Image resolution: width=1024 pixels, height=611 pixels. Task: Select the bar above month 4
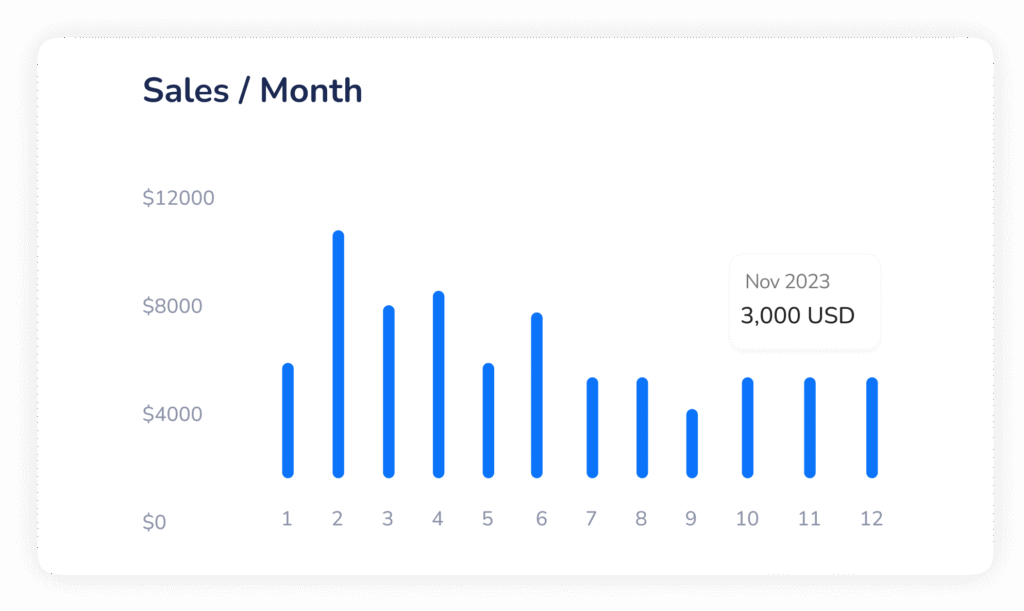pyautogui.click(x=438, y=384)
